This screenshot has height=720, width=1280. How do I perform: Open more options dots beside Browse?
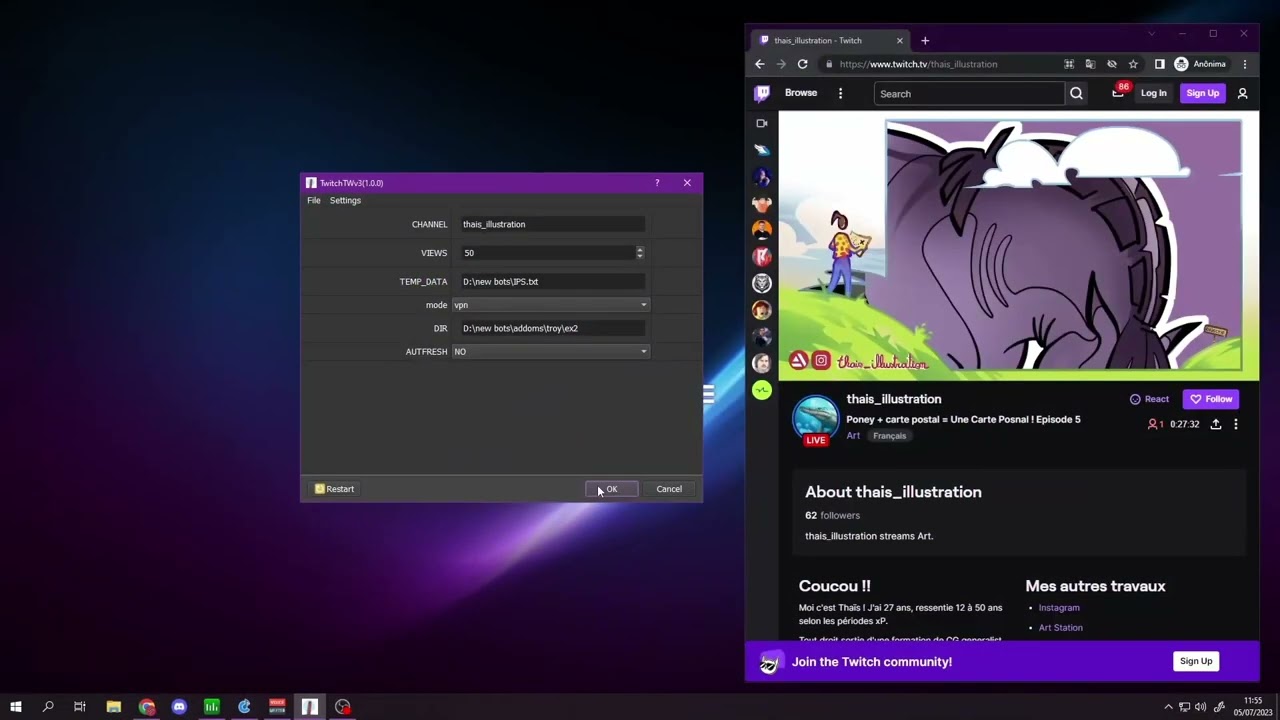(840, 93)
